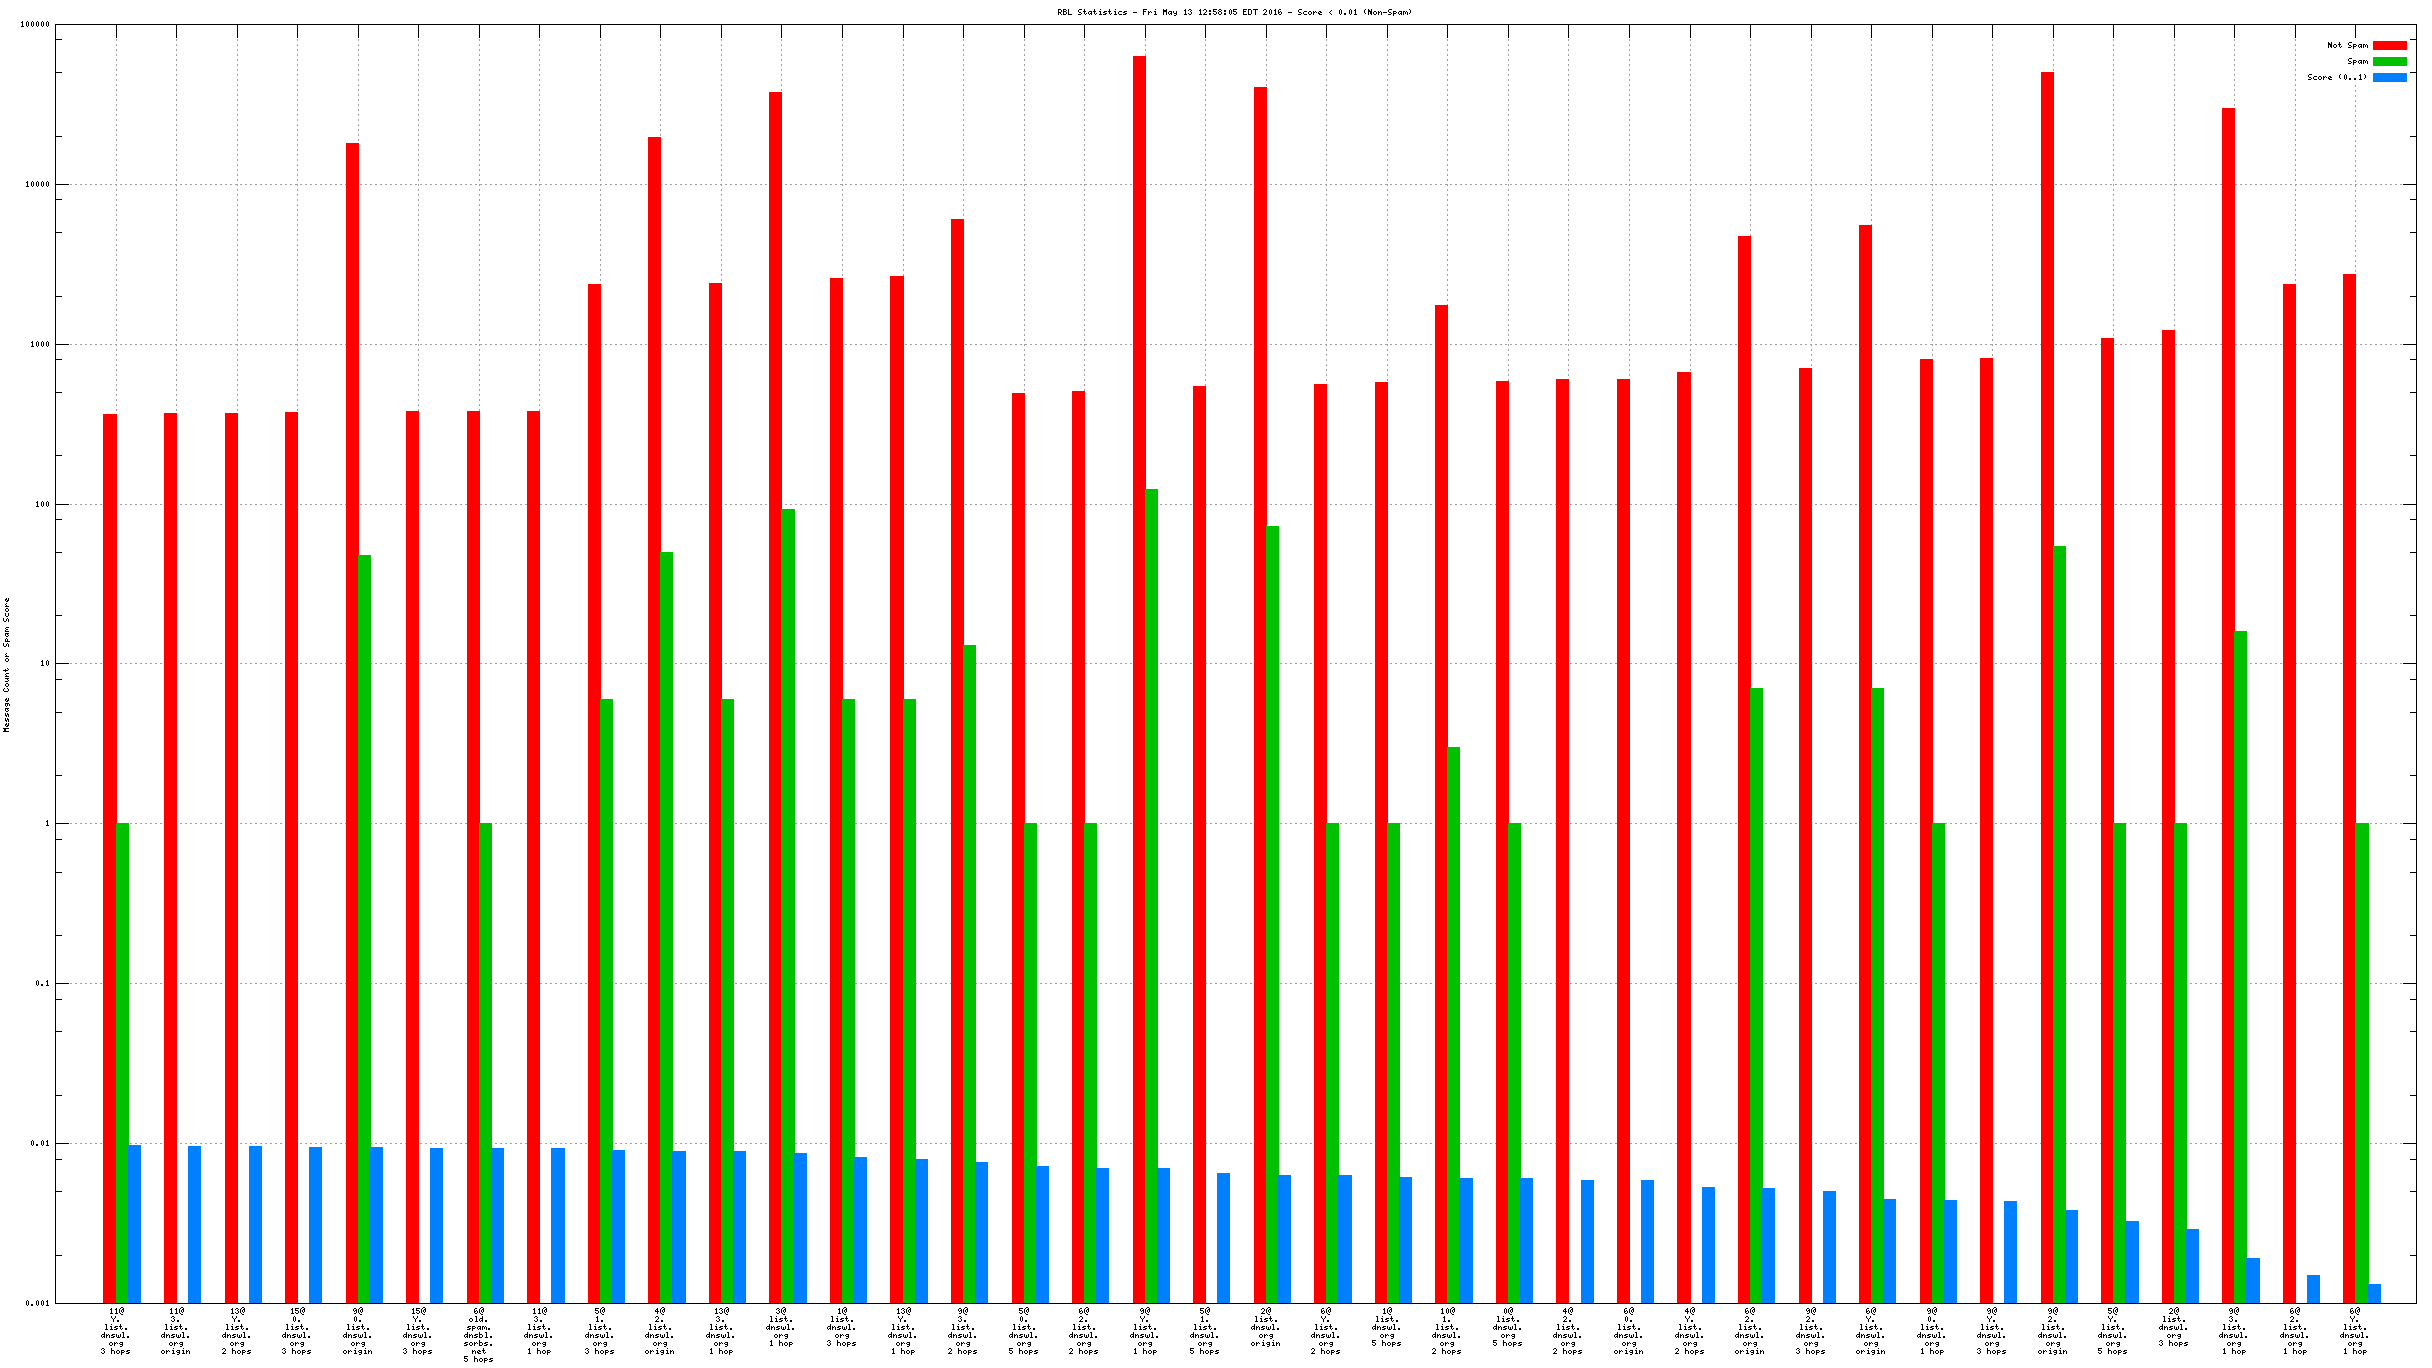Click the 'Score (0..1)' legend label text

pyautogui.click(x=2337, y=77)
